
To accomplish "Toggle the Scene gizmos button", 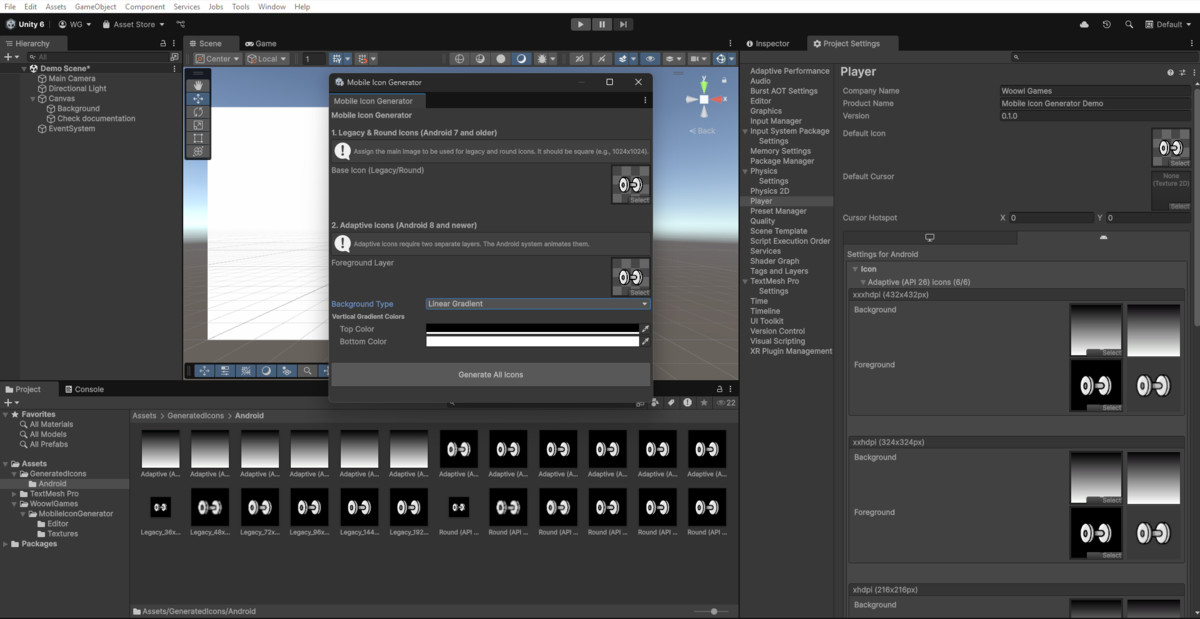I will point(721,59).
